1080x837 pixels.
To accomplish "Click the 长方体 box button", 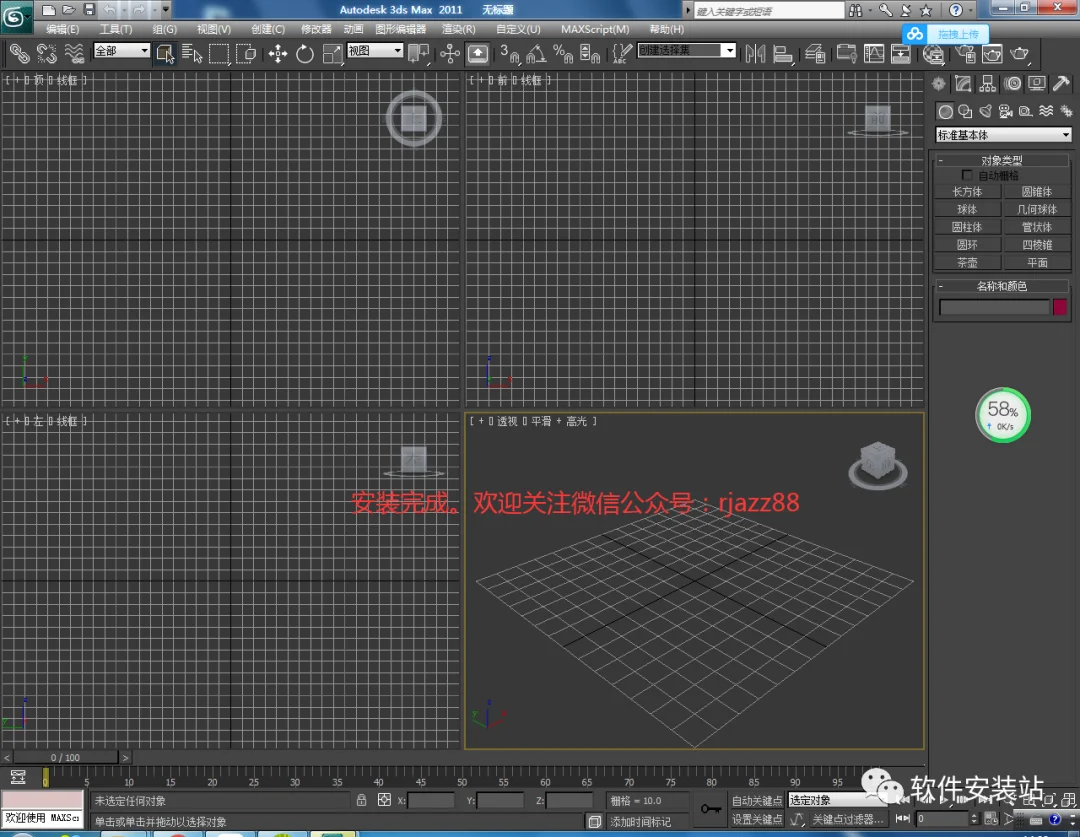I will (x=967, y=192).
